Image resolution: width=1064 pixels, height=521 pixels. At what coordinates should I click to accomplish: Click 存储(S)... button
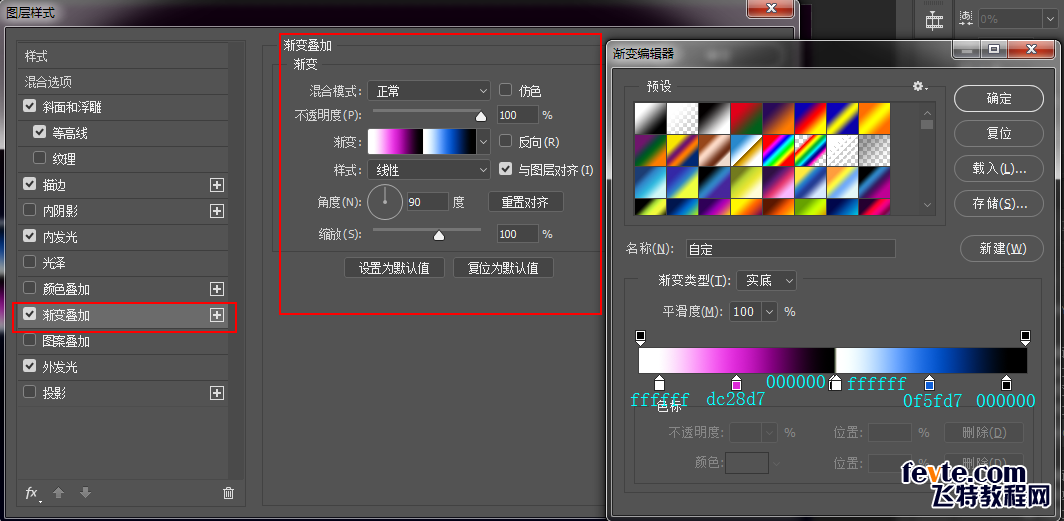click(x=998, y=204)
